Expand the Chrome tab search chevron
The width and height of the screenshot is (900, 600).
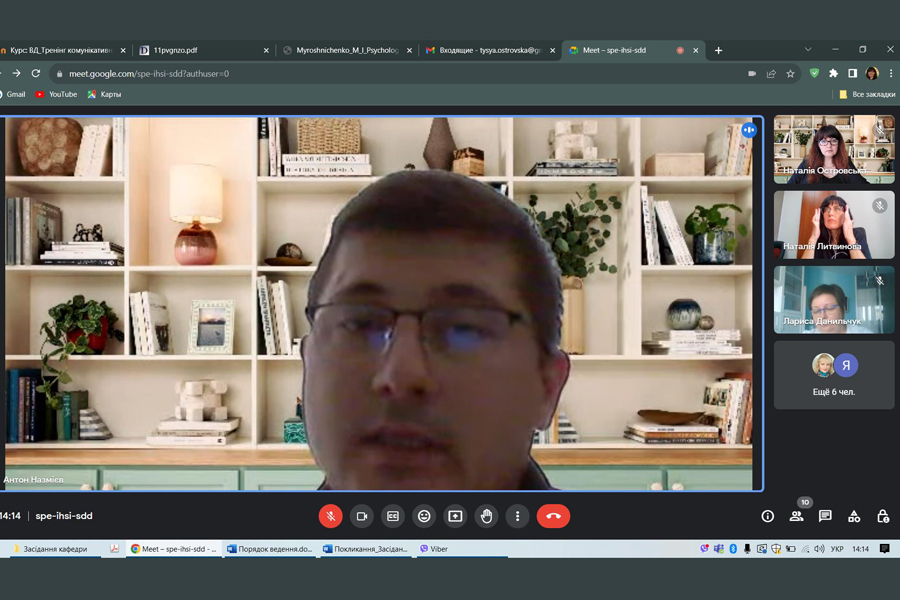[808, 49]
